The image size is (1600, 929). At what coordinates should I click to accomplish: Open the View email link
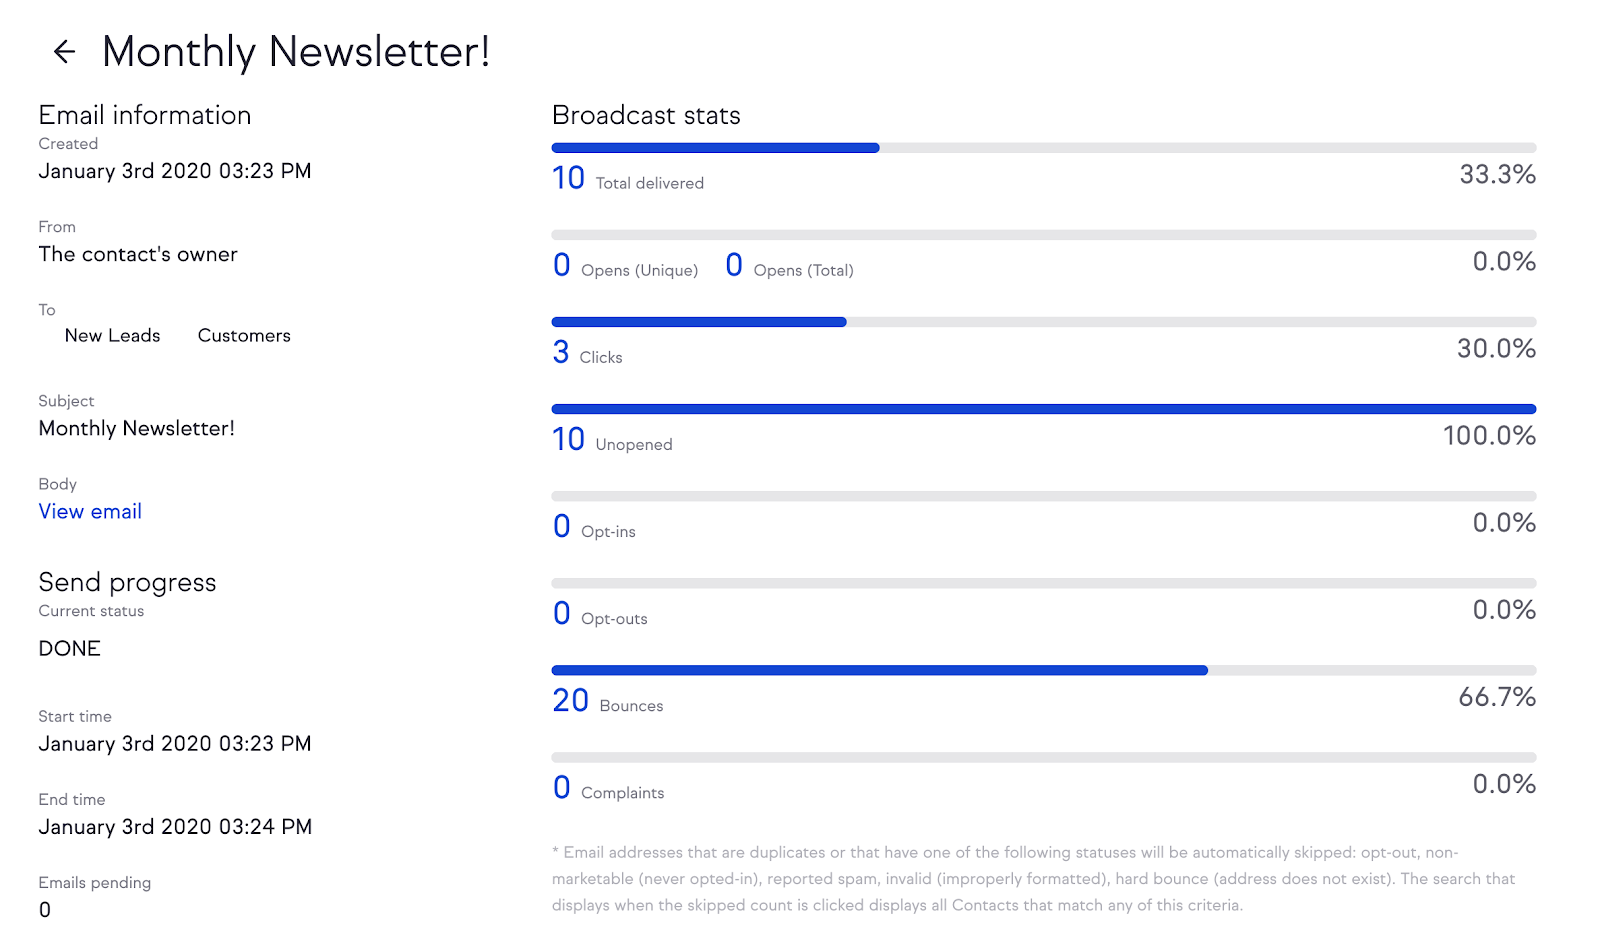coord(90,512)
